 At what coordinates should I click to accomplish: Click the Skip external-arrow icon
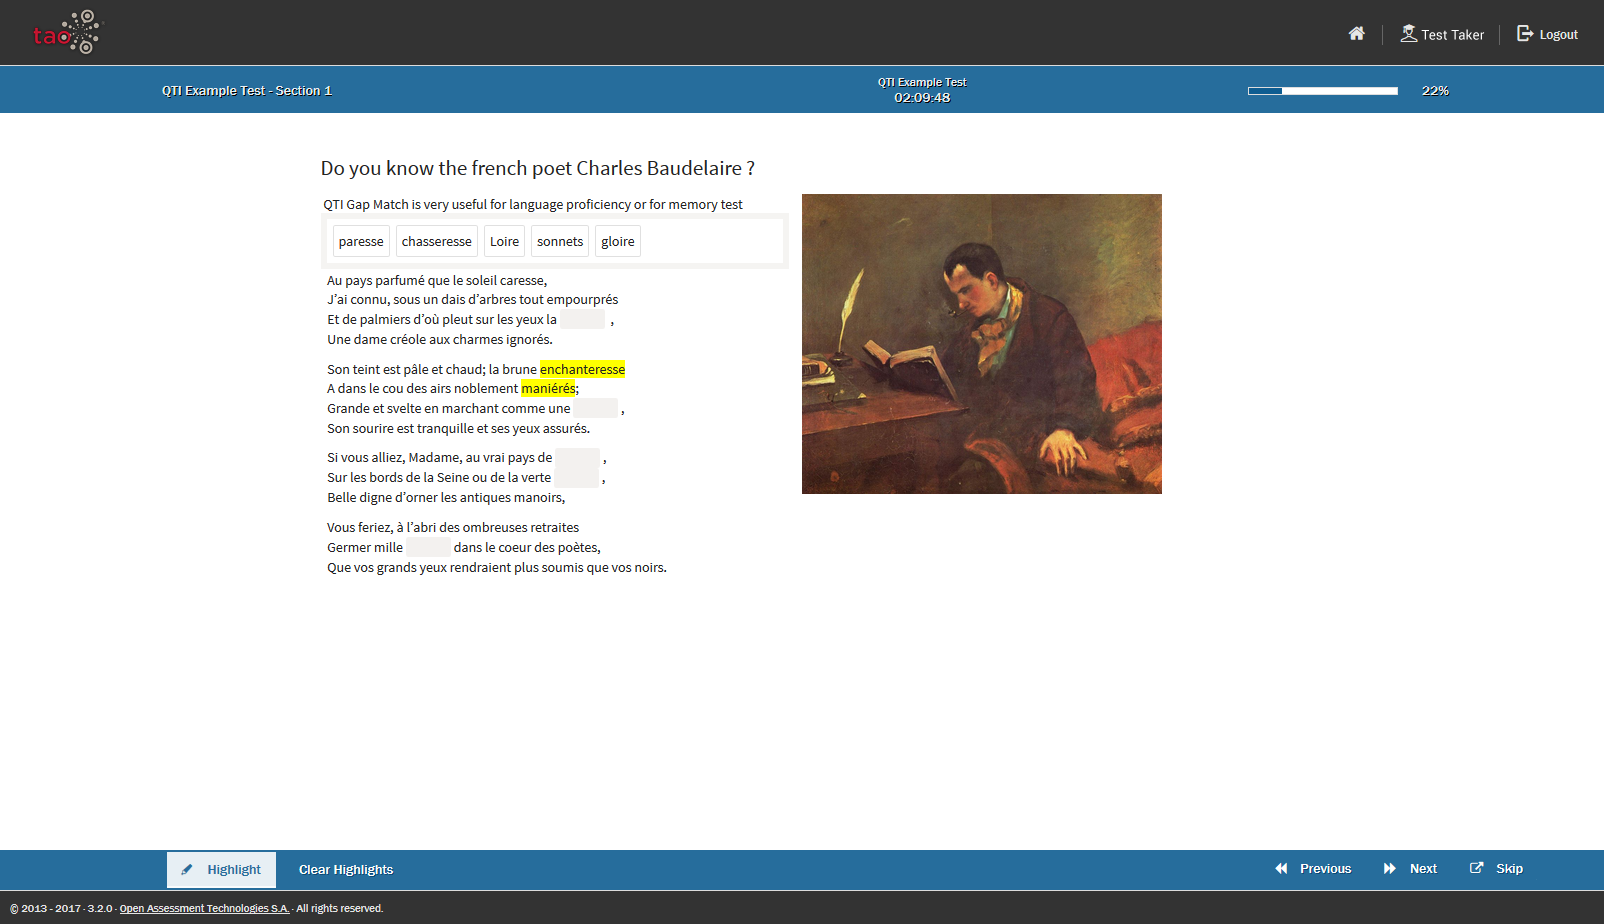[x=1476, y=868]
